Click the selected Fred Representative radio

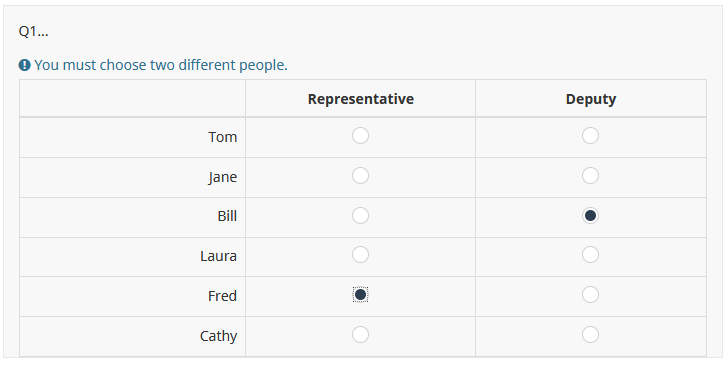pos(360,294)
